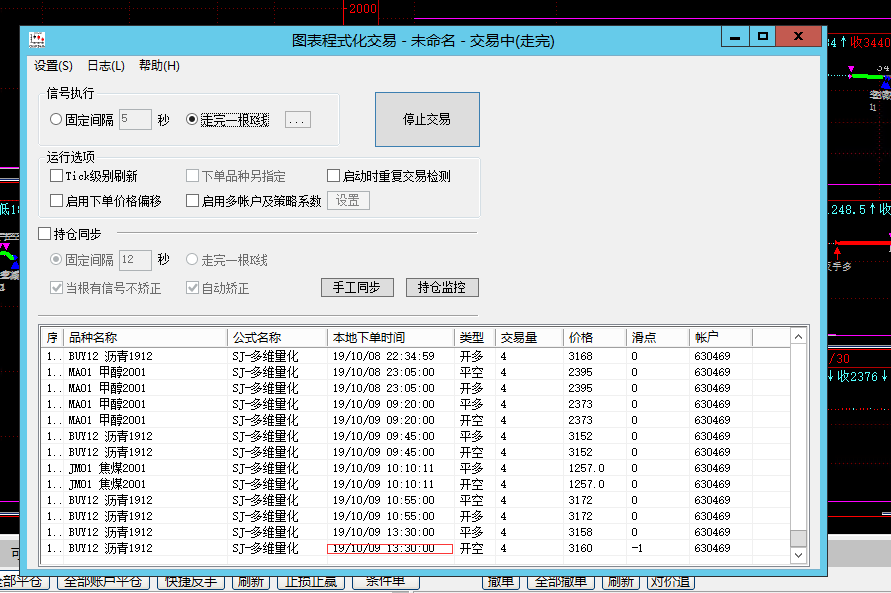This screenshot has height=593, width=891.
Task: Click the 类型 column header
Action: click(474, 337)
